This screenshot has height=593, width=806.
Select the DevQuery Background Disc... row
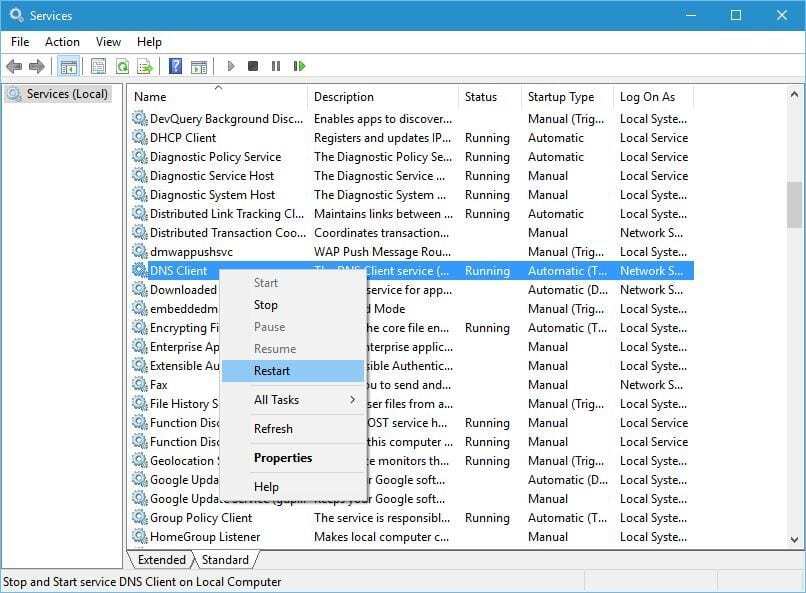coord(411,118)
